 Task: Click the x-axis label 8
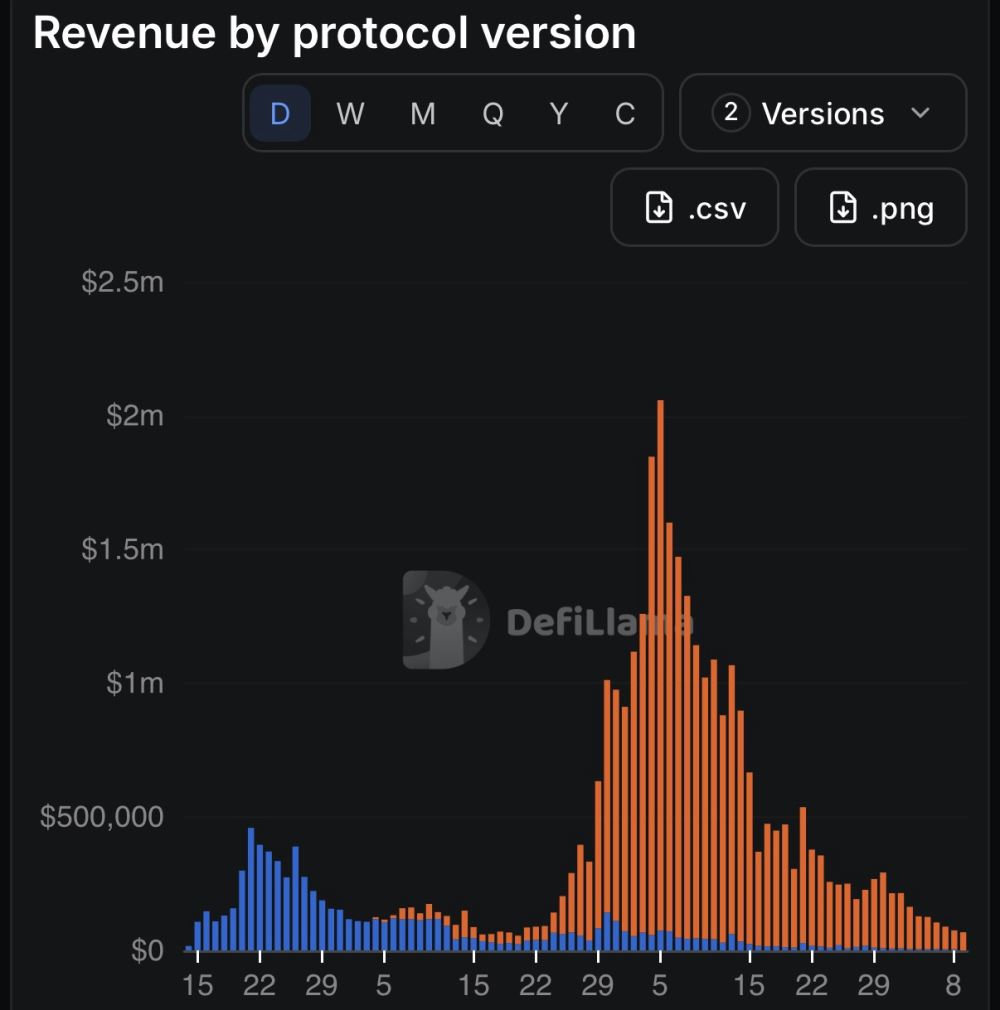tap(954, 986)
